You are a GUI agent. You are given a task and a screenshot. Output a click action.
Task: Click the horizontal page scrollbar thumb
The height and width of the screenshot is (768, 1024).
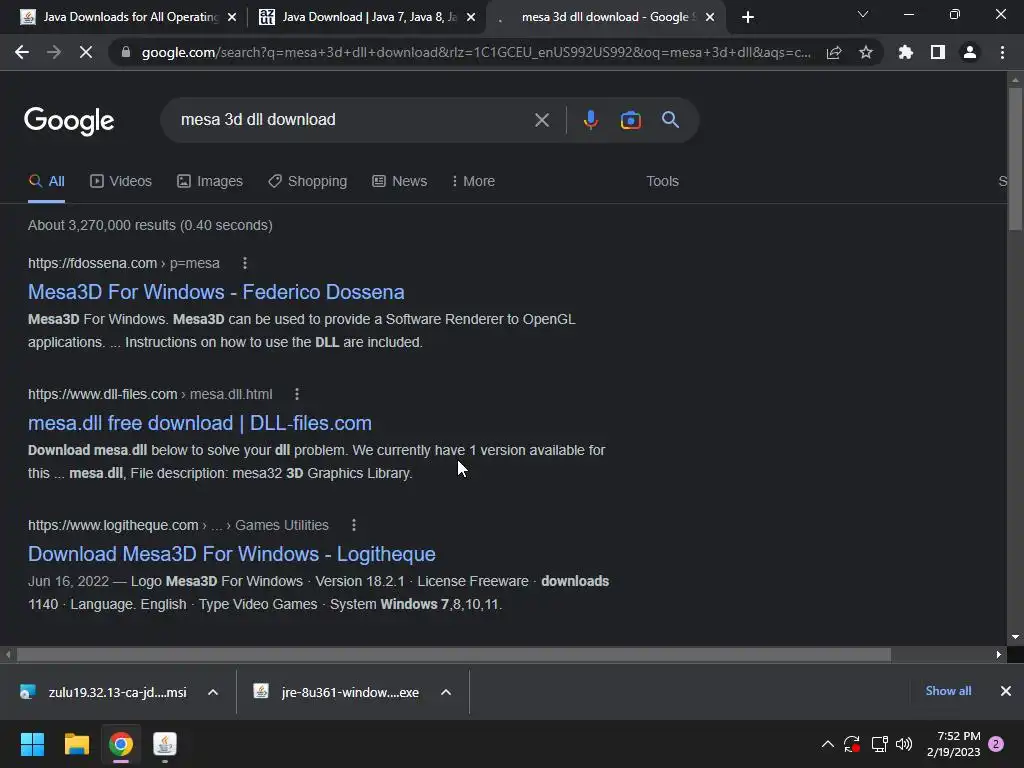pyautogui.click(x=454, y=654)
